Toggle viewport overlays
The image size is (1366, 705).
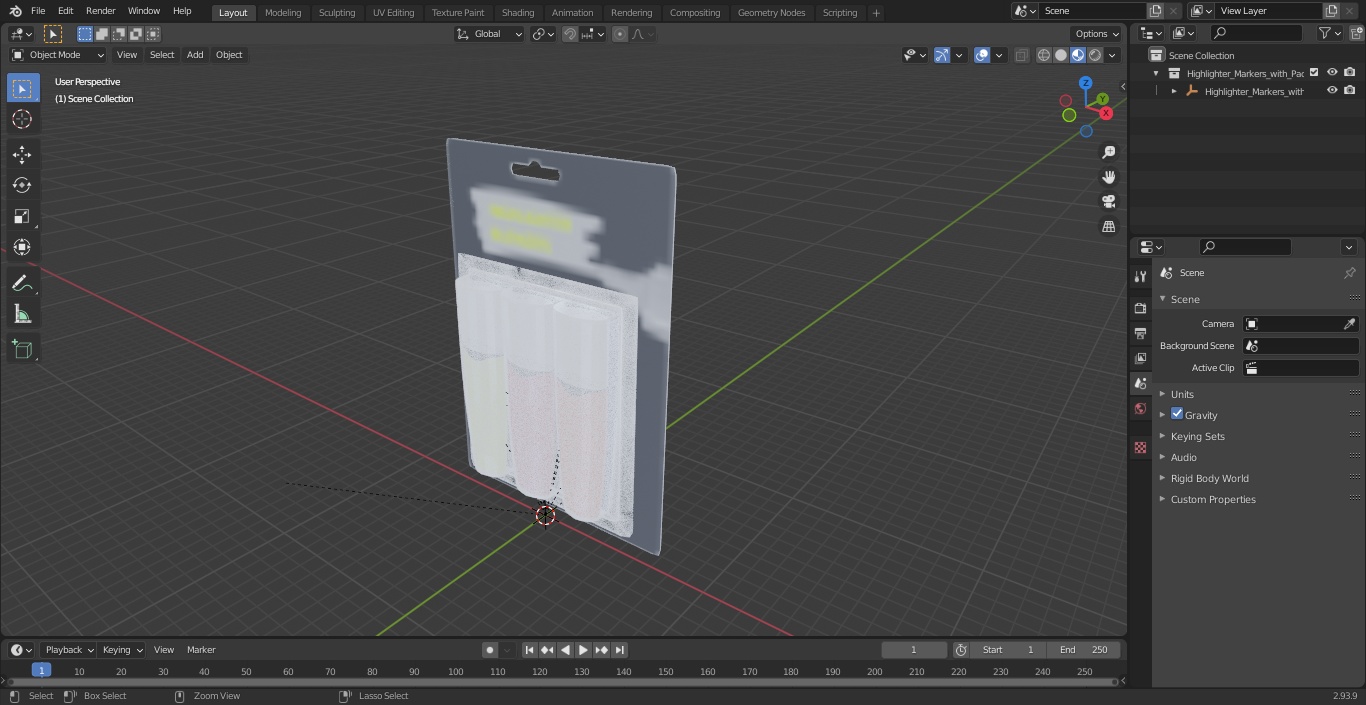coord(982,55)
